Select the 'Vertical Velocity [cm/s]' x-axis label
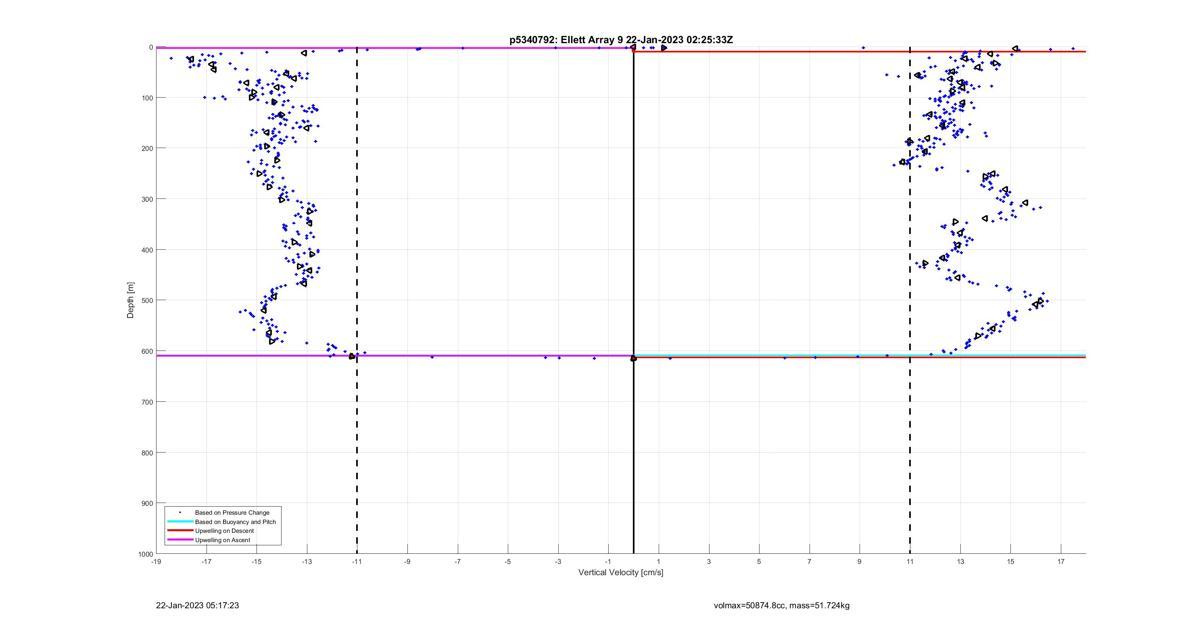This screenshot has height=622, width=1200. (621, 573)
